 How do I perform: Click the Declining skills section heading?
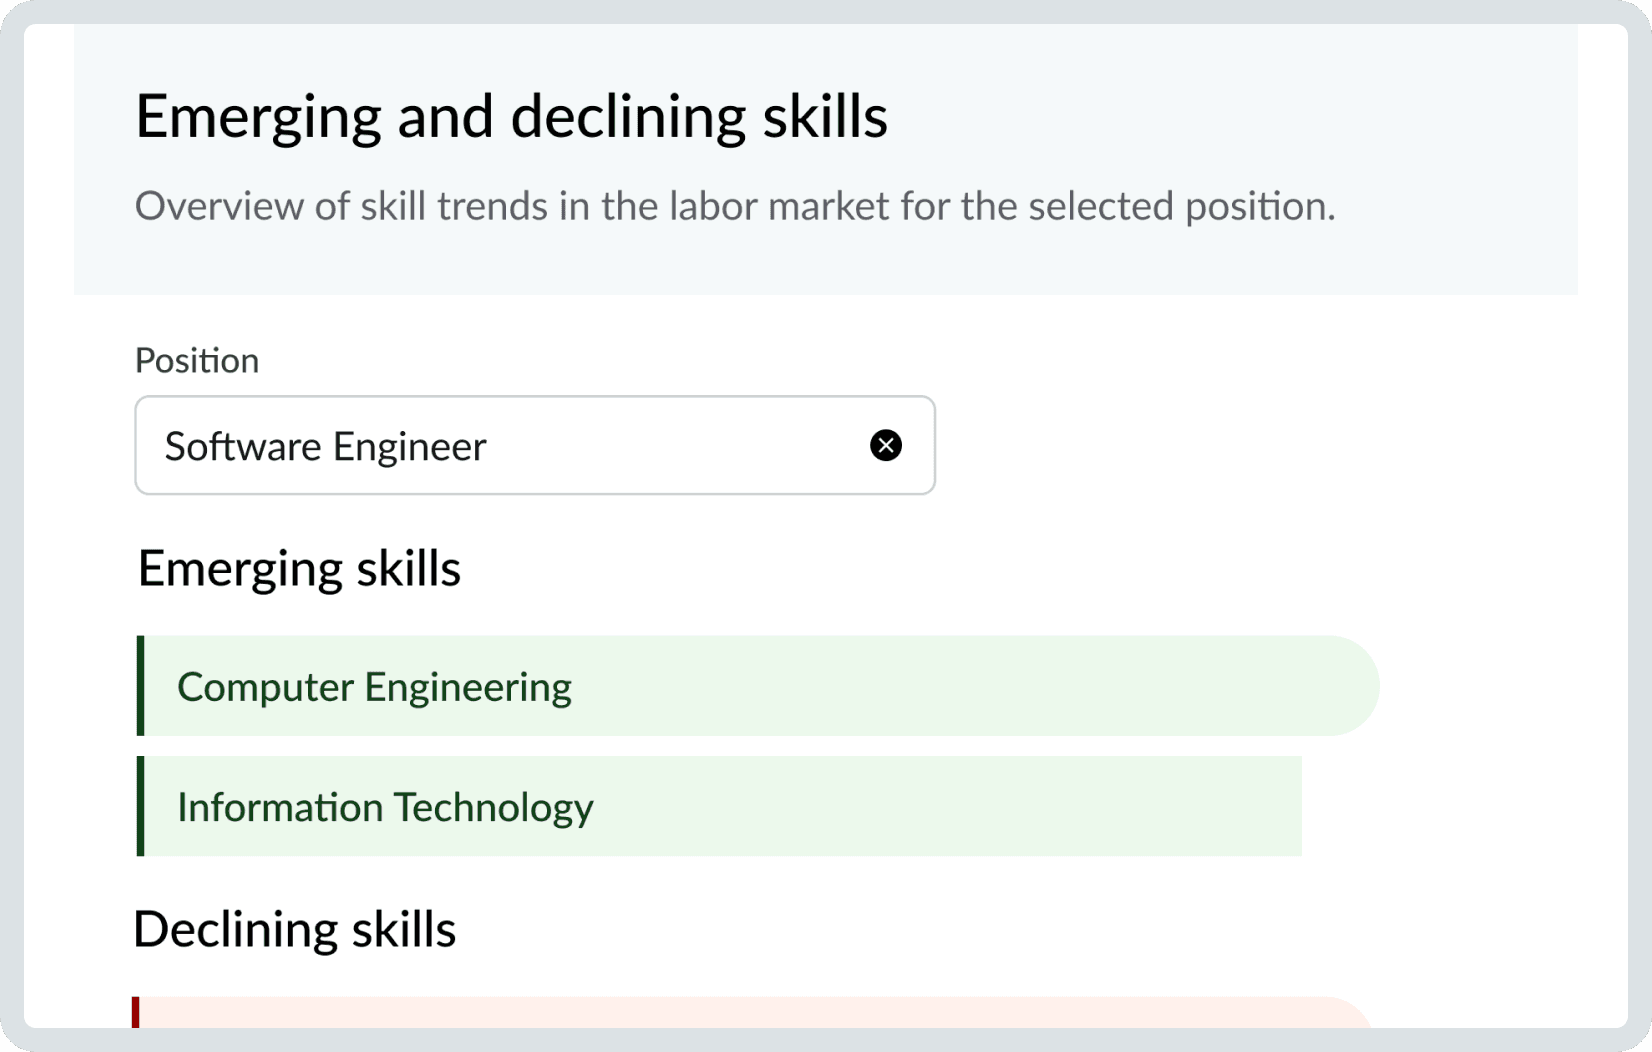coord(295,928)
